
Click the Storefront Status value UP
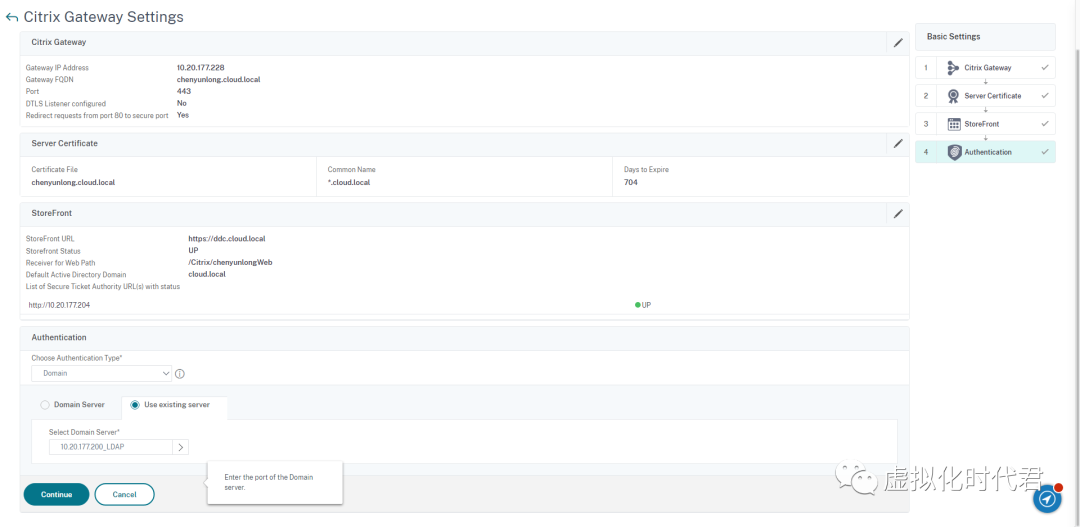(x=194, y=251)
